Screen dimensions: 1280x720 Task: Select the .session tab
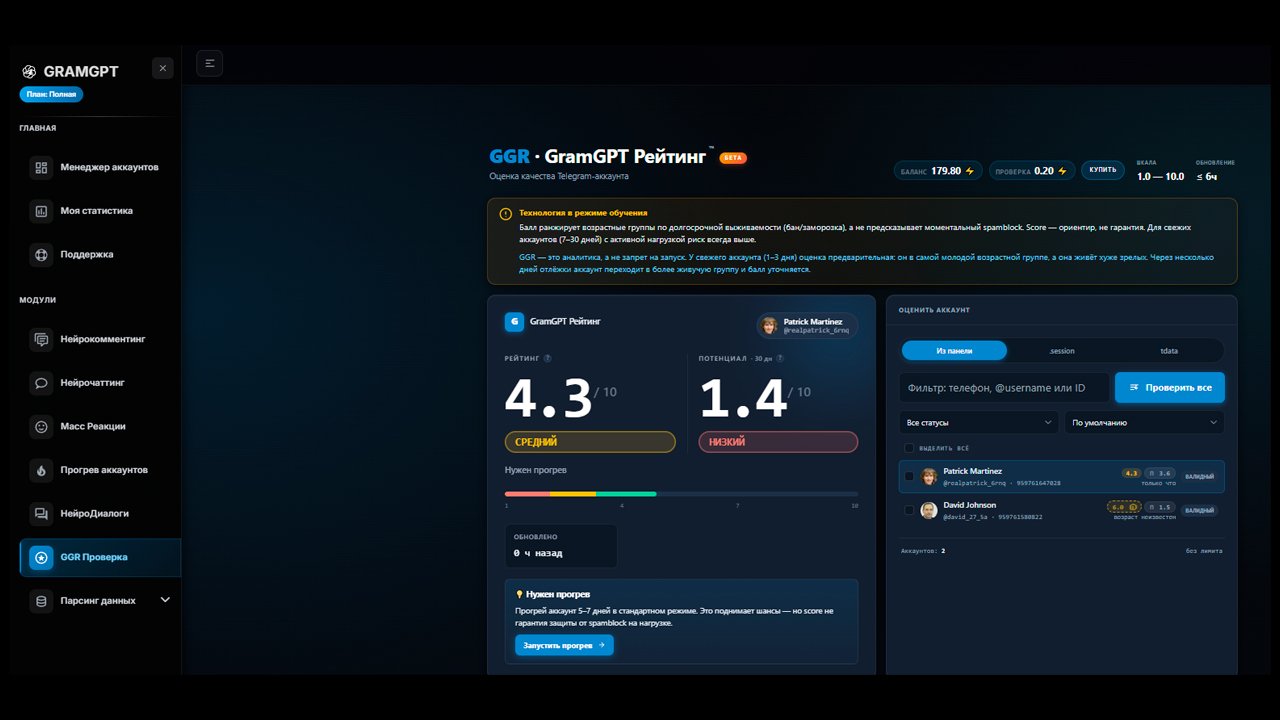1062,351
